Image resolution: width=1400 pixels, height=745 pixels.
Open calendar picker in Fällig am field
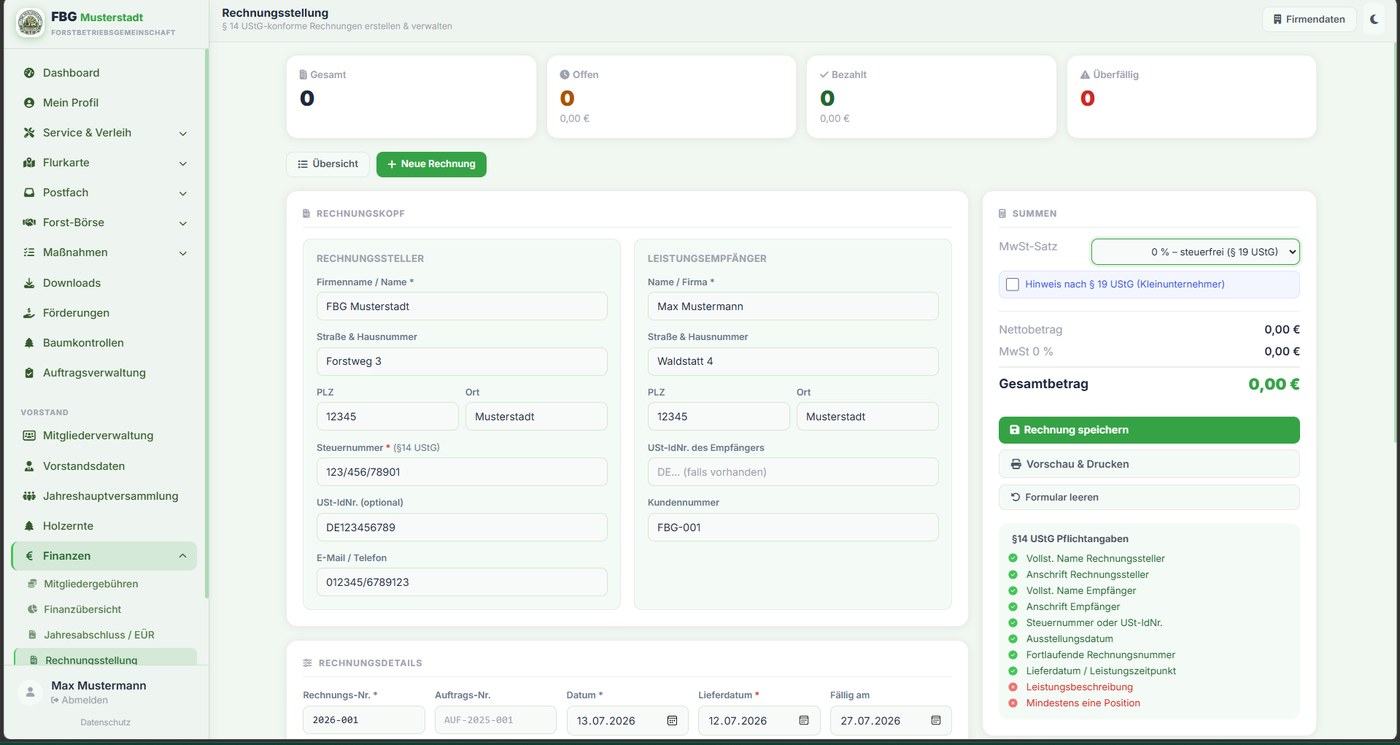936,720
